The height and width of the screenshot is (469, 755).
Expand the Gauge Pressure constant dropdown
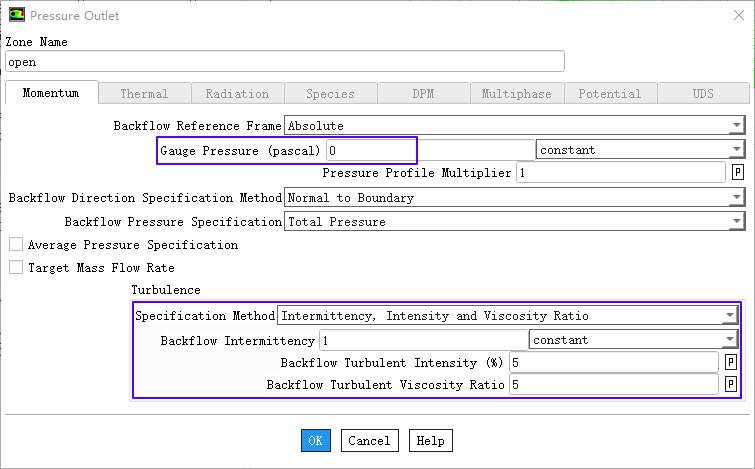(x=641, y=150)
